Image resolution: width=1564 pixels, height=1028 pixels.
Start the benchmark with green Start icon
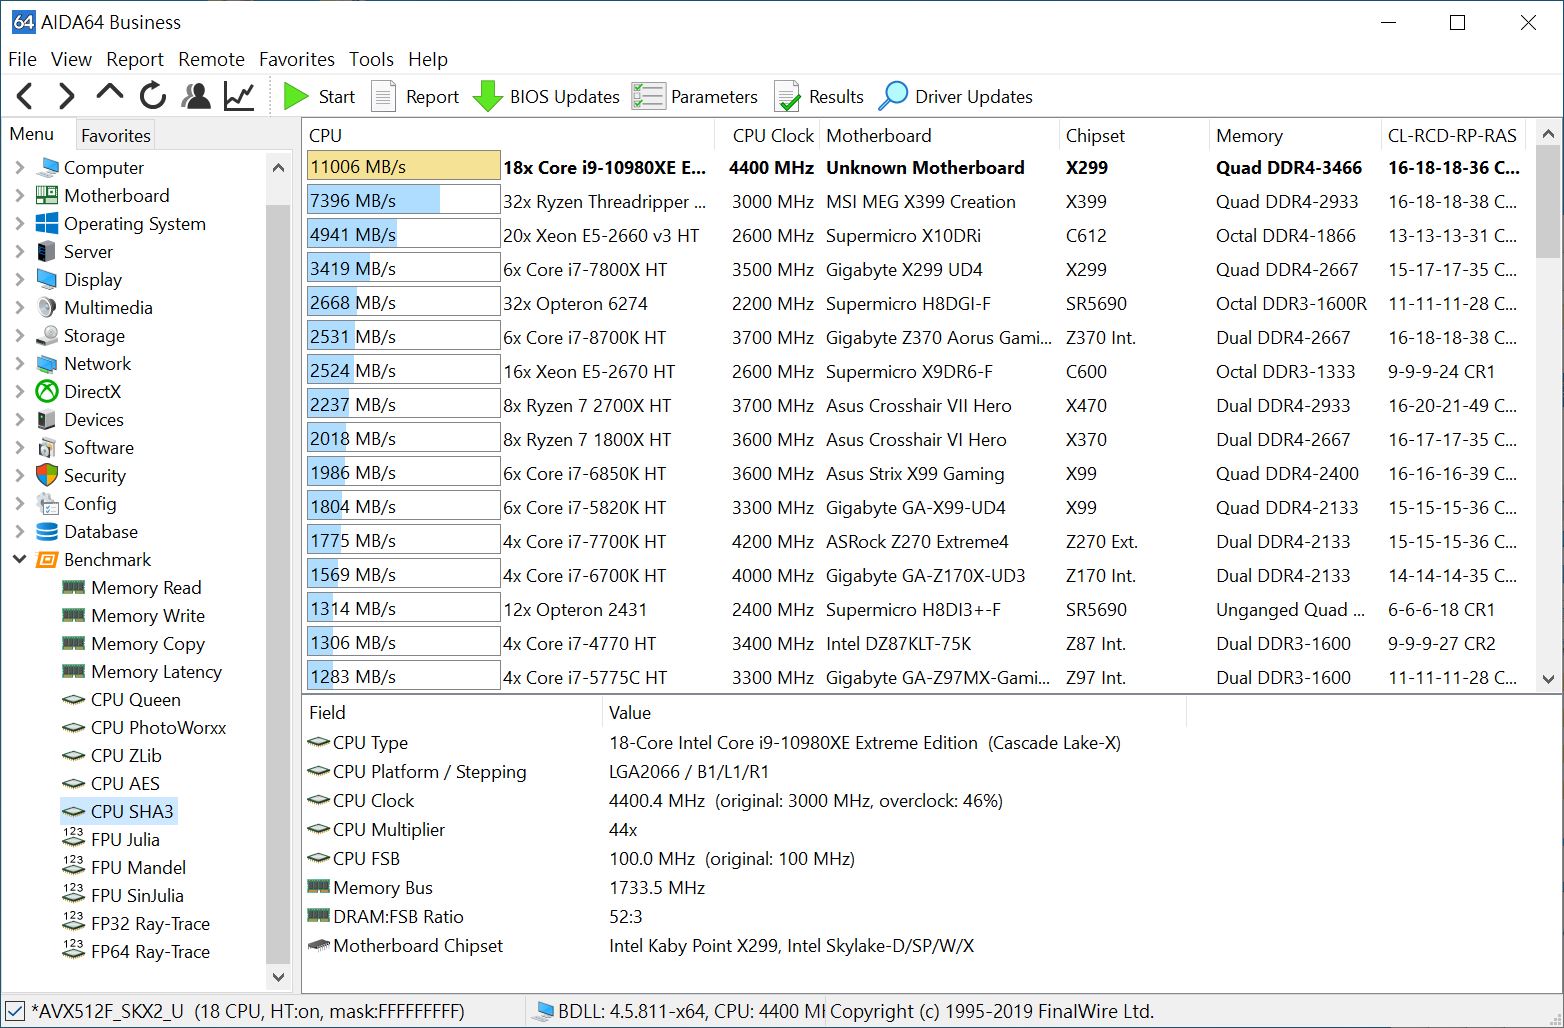(296, 96)
